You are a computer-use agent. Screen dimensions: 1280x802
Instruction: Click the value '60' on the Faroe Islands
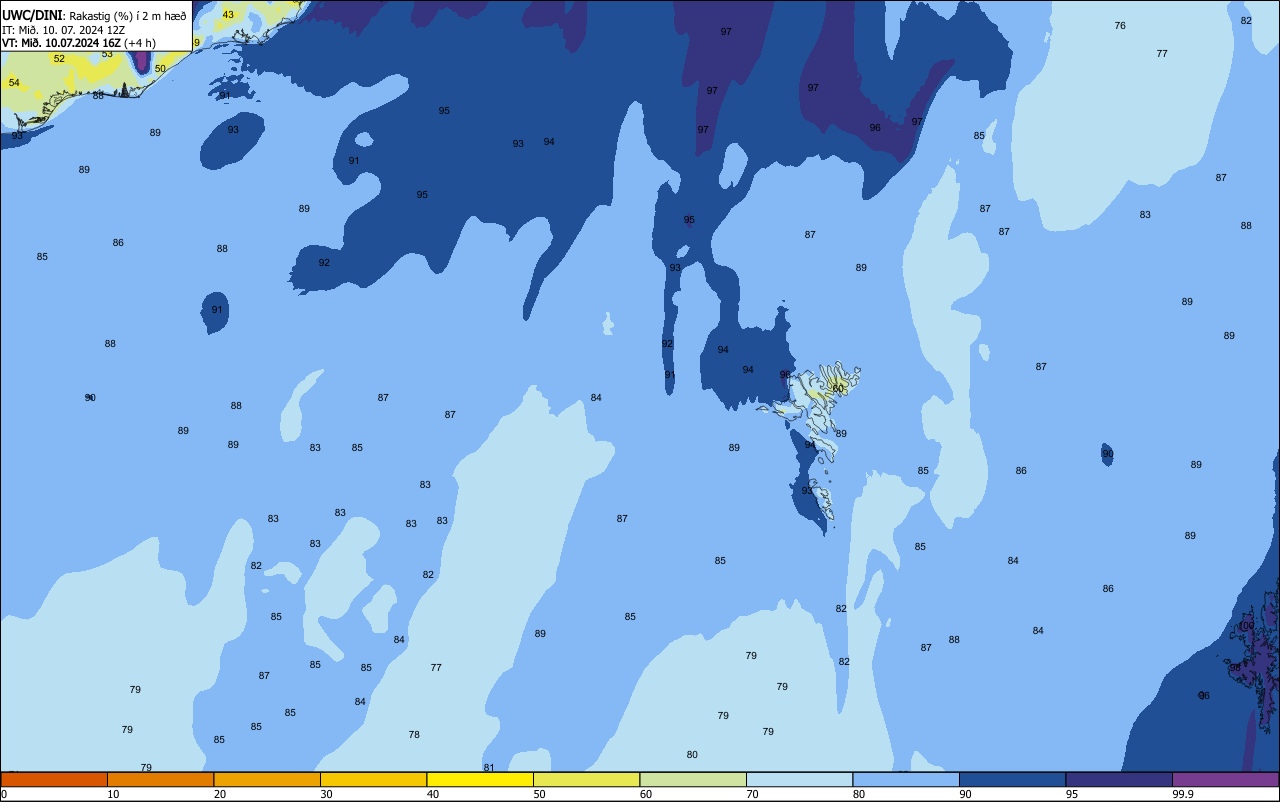(838, 389)
